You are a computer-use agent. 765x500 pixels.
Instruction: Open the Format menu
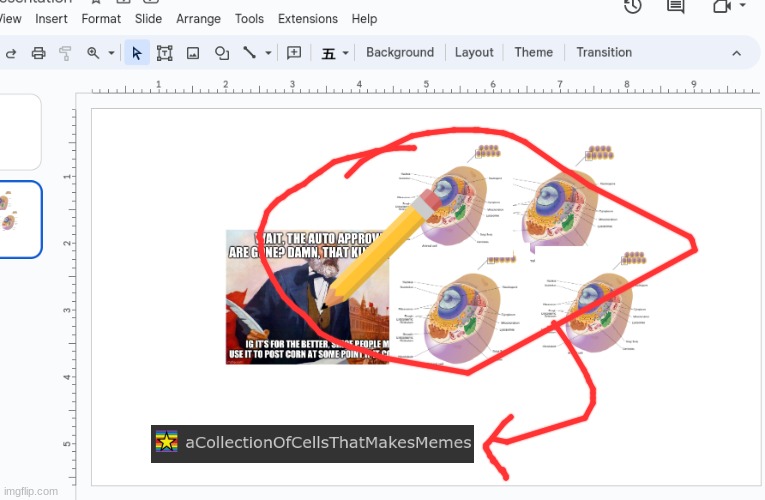[x=101, y=19]
